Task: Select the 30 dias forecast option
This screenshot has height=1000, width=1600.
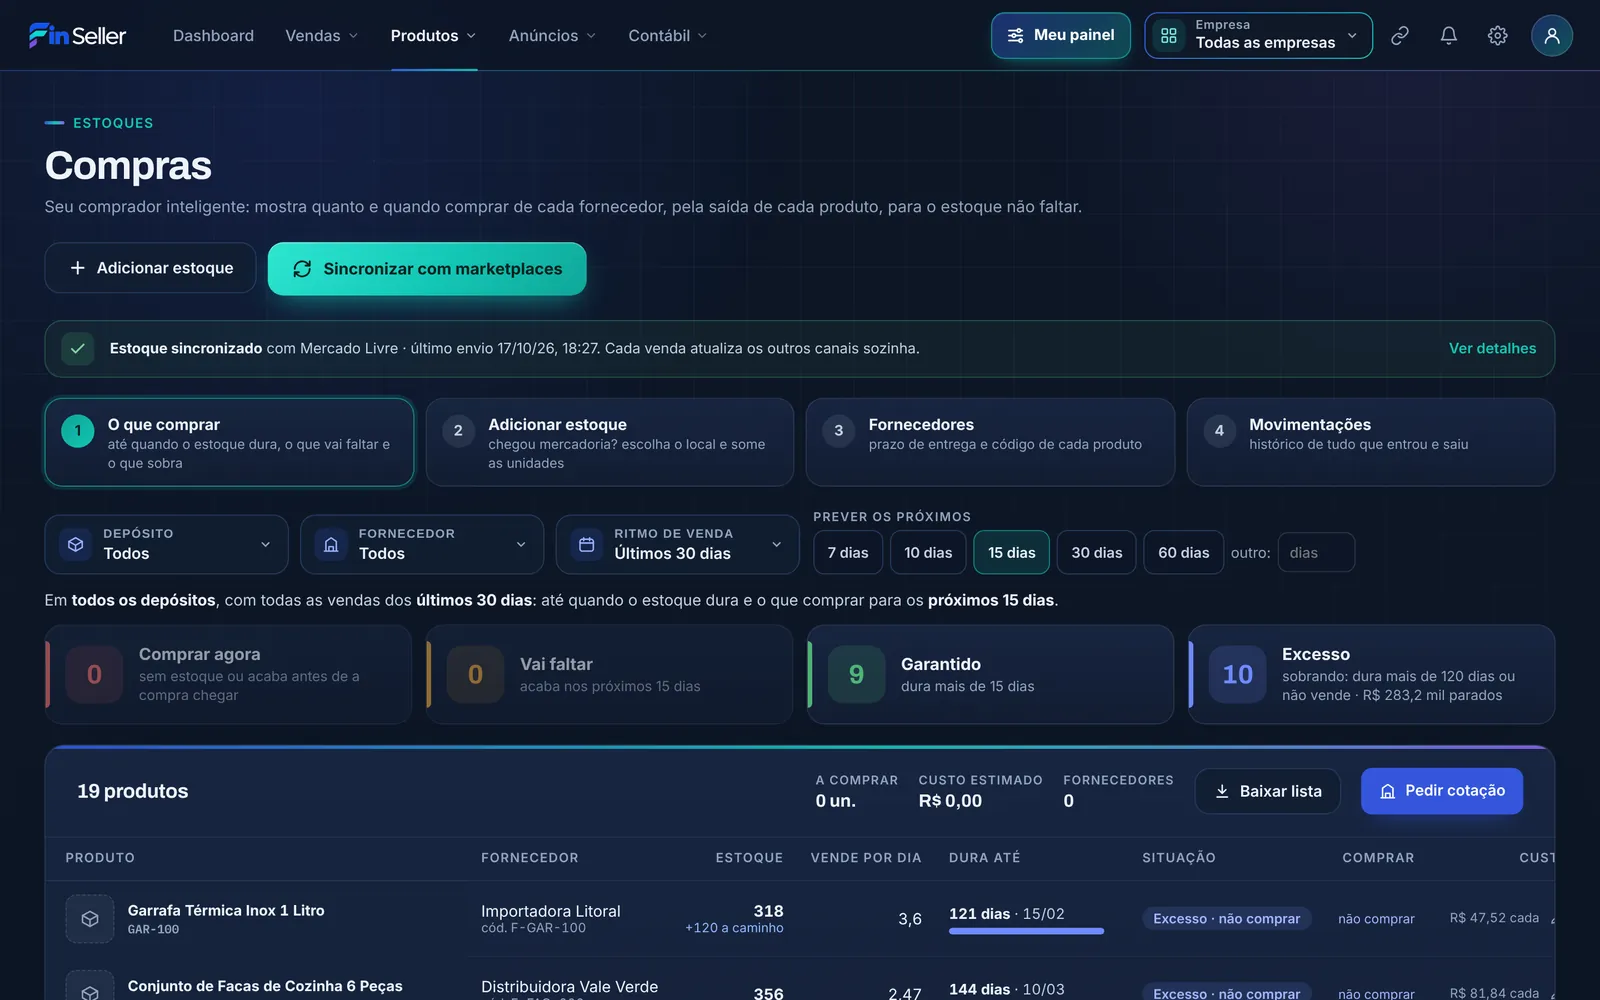Action: 1097,552
